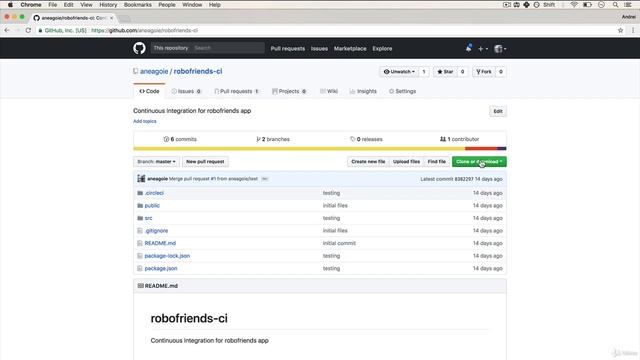Screen dimensions: 640x360
Task: Click the Apple menu icon
Action: 10,5
